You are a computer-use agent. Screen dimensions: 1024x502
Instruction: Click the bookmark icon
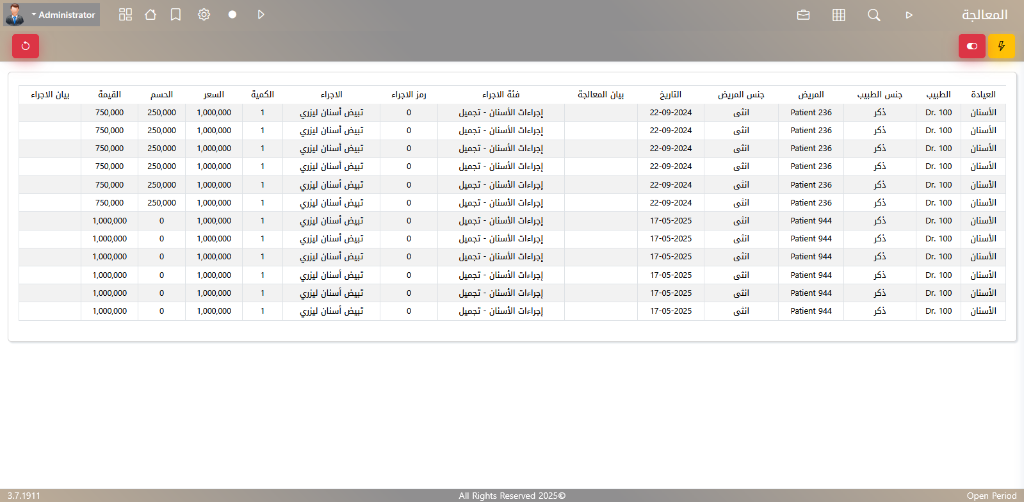[x=176, y=15]
